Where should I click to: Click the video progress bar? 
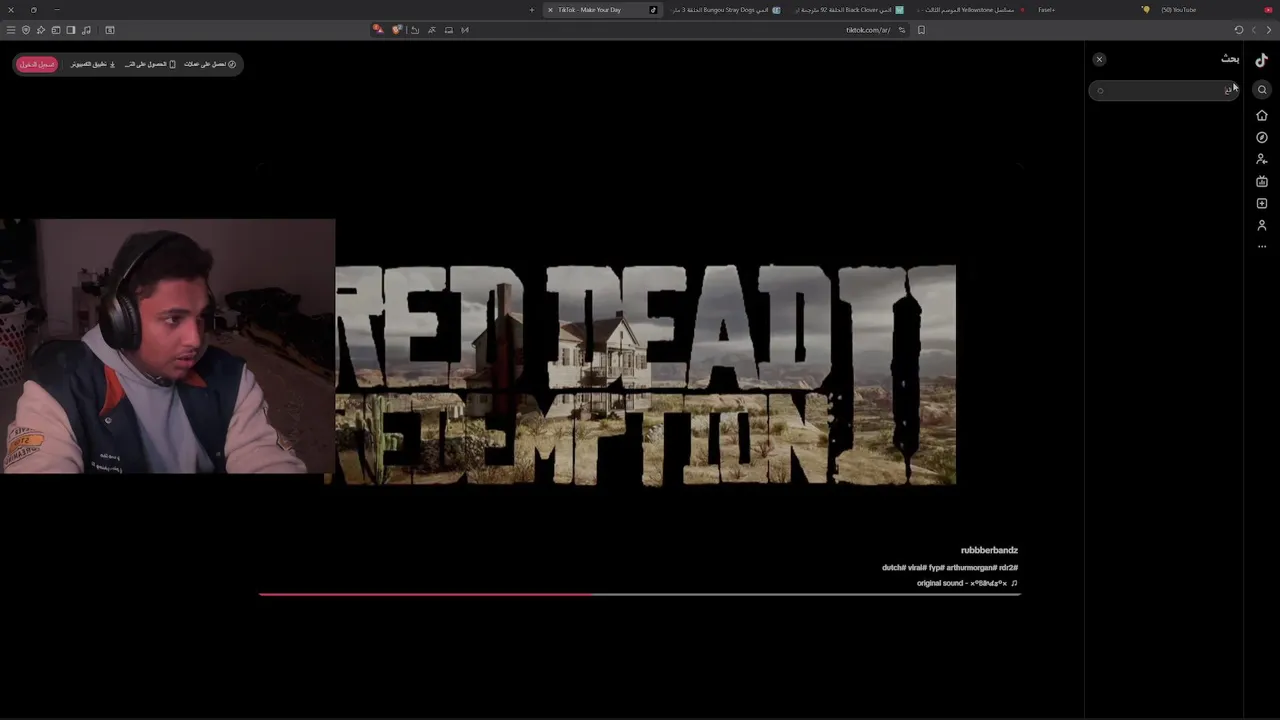click(x=640, y=594)
